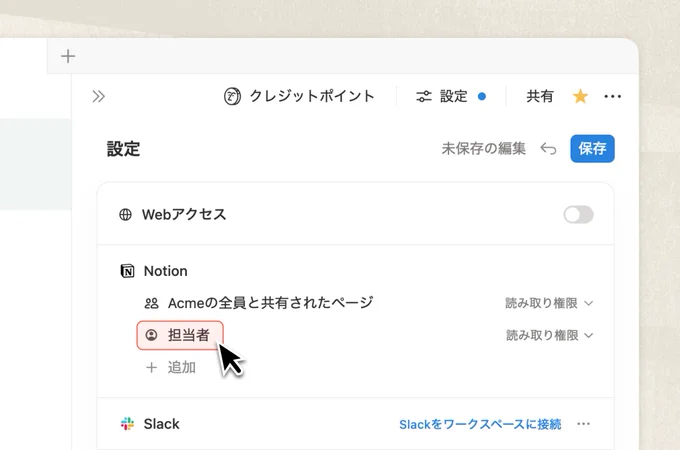This screenshot has height=450, width=680.
Task: Click the Slack label text
Action: pyautogui.click(x=161, y=424)
